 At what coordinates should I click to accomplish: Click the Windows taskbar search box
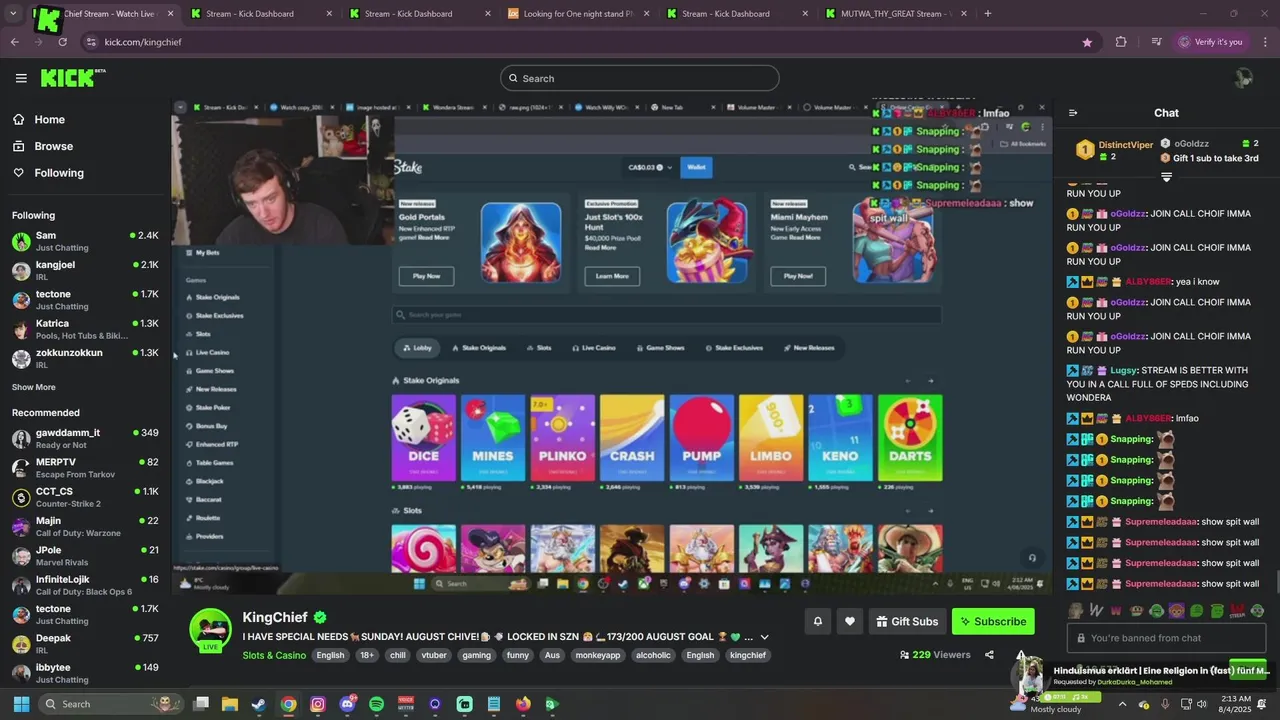tap(112, 704)
